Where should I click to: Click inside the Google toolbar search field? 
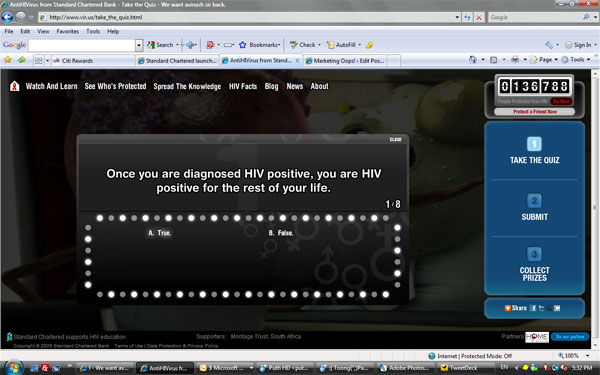pos(82,45)
